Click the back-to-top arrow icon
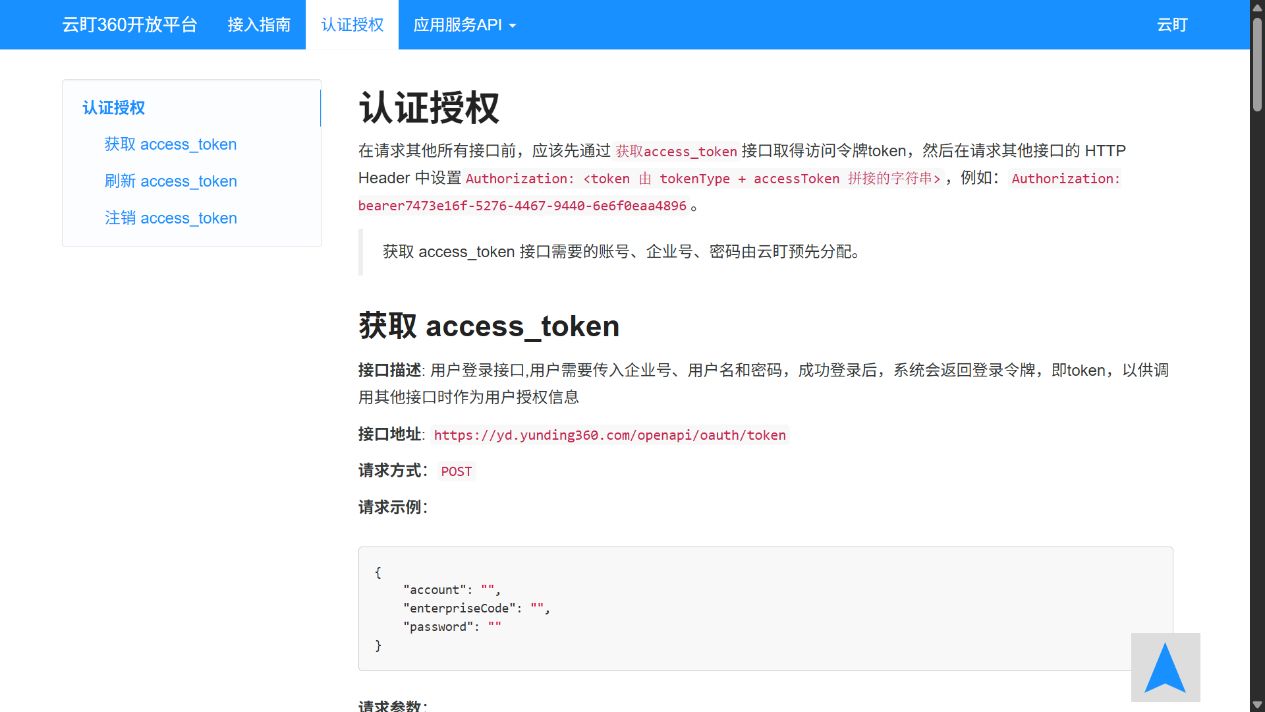 tap(1165, 667)
